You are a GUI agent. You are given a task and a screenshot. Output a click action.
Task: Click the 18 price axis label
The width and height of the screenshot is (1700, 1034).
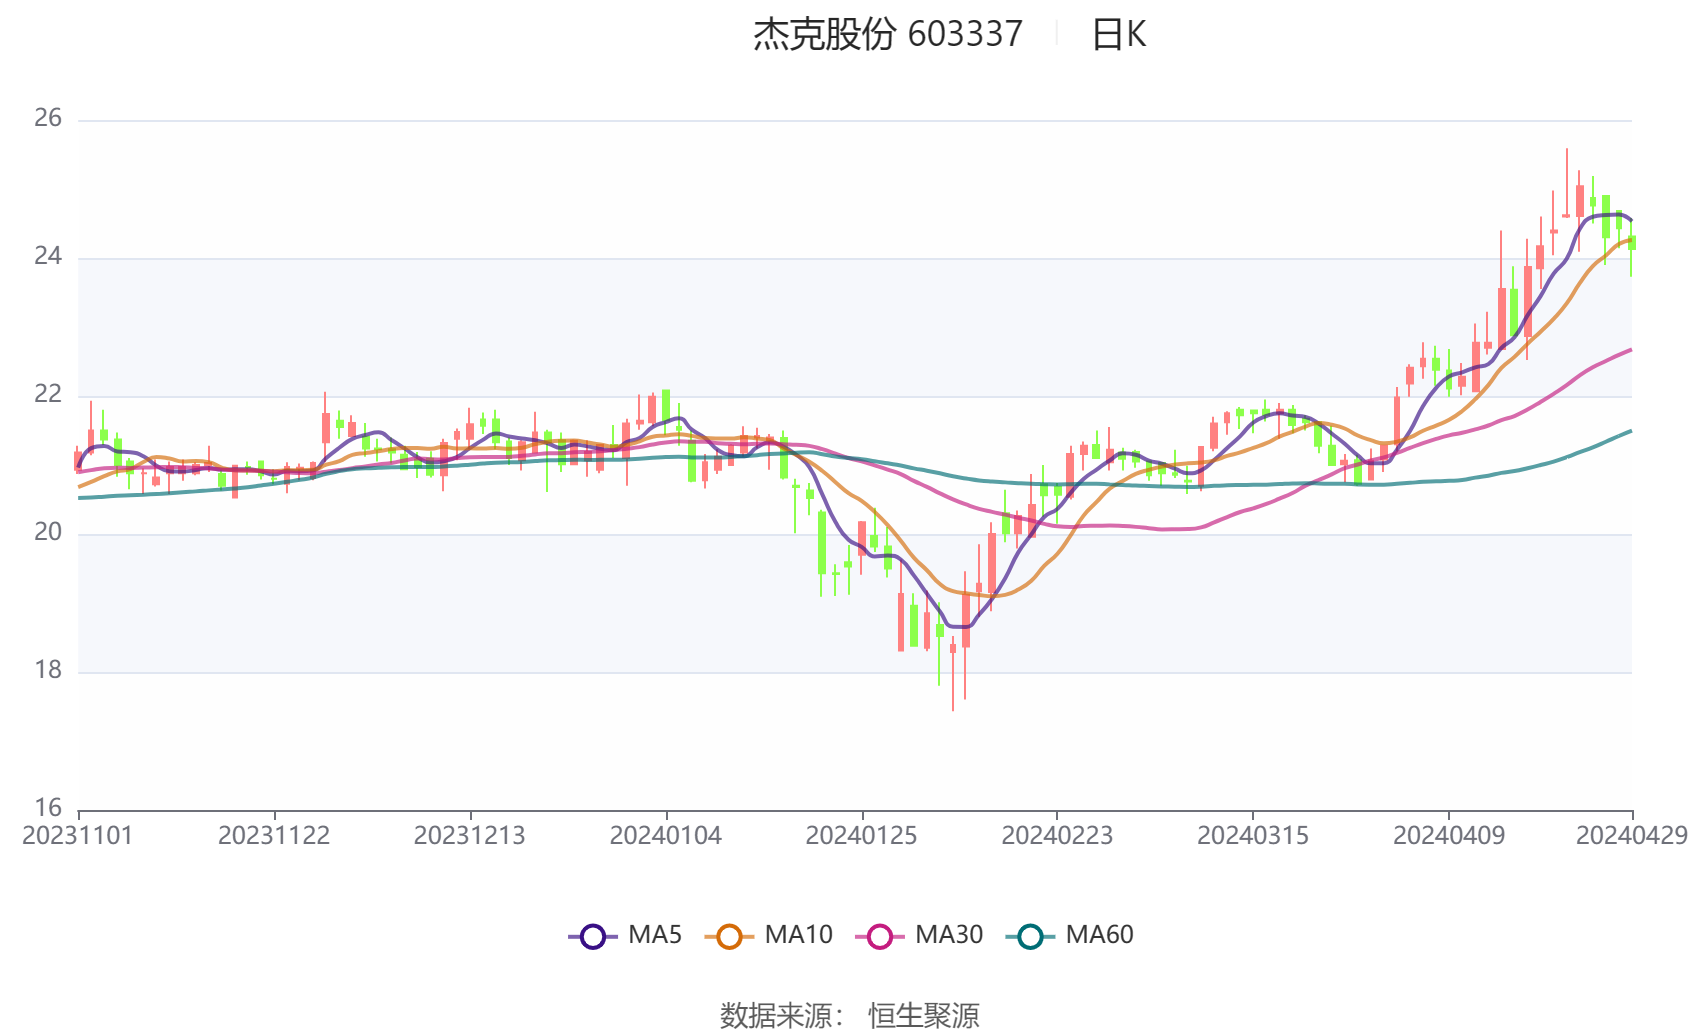pos(48,671)
